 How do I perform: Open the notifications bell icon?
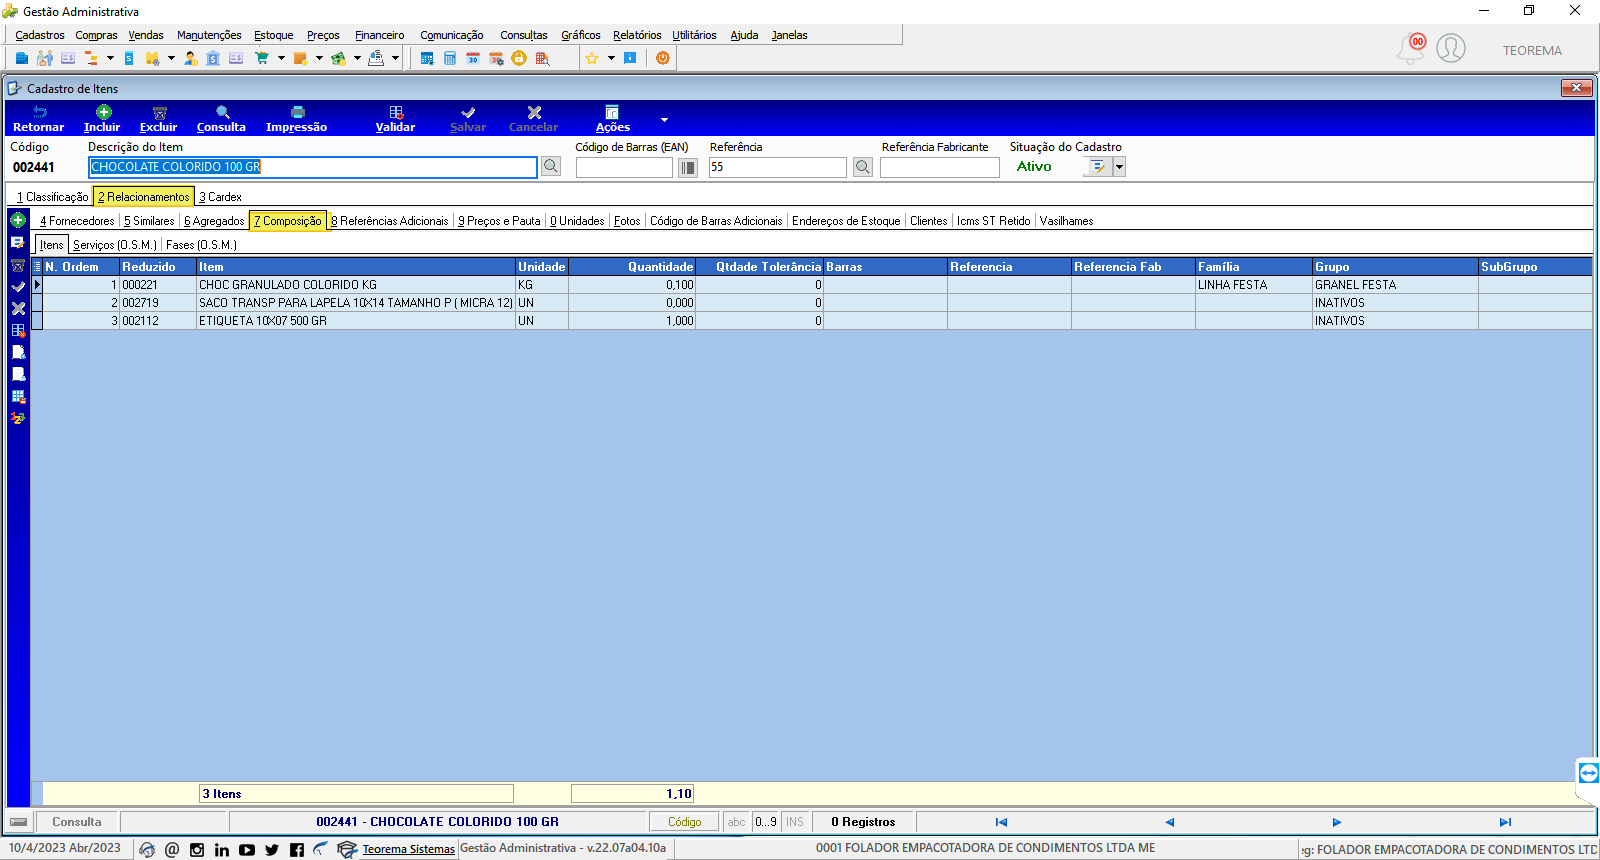point(1411,48)
